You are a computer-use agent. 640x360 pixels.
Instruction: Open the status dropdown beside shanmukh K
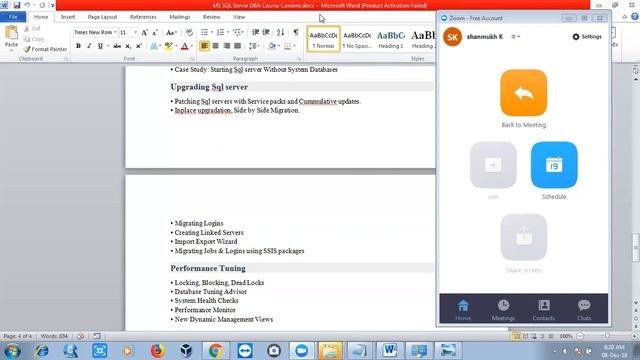[516, 37]
